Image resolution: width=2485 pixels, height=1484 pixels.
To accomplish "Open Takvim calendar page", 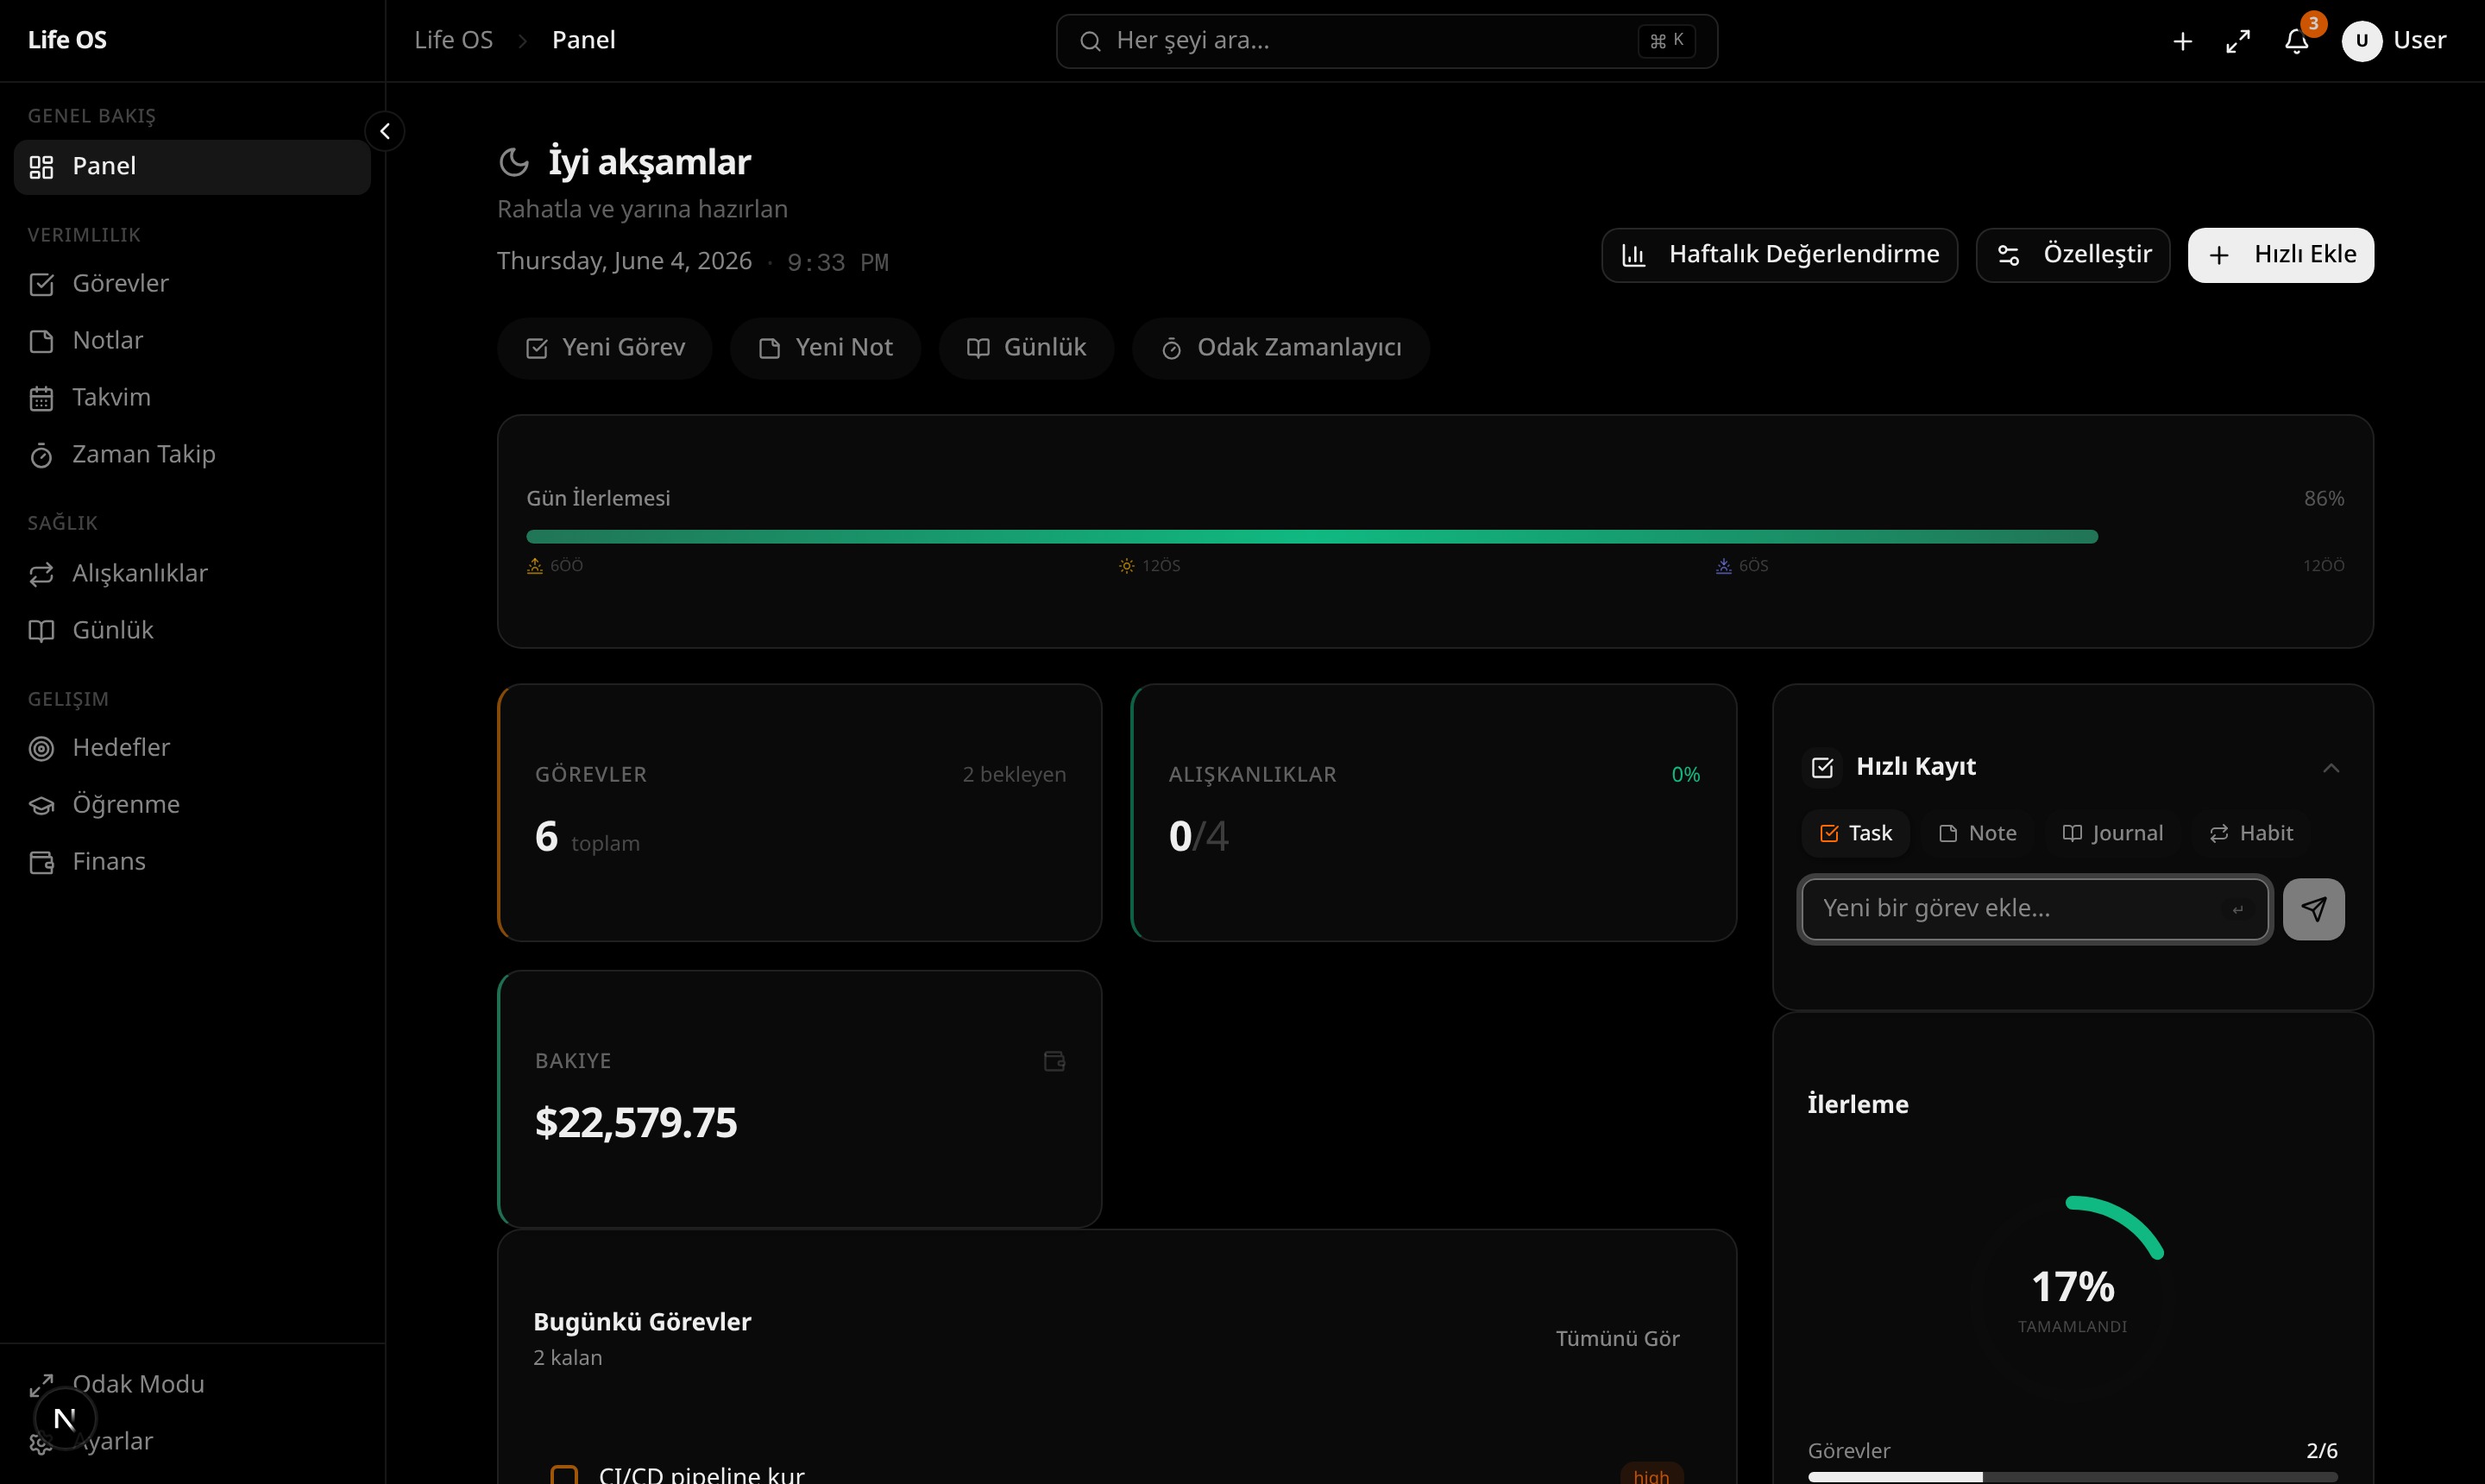I will pos(192,398).
